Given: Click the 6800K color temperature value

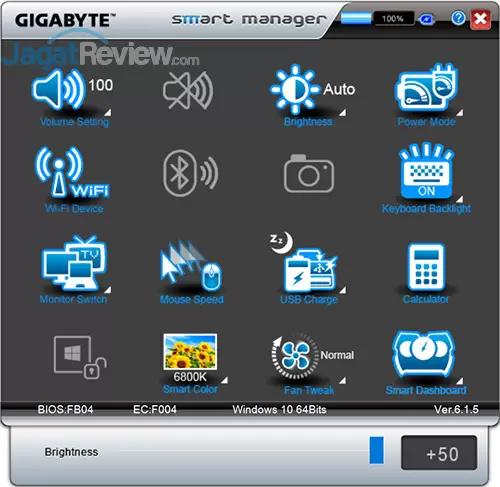Looking at the screenshot, I should (190, 377).
